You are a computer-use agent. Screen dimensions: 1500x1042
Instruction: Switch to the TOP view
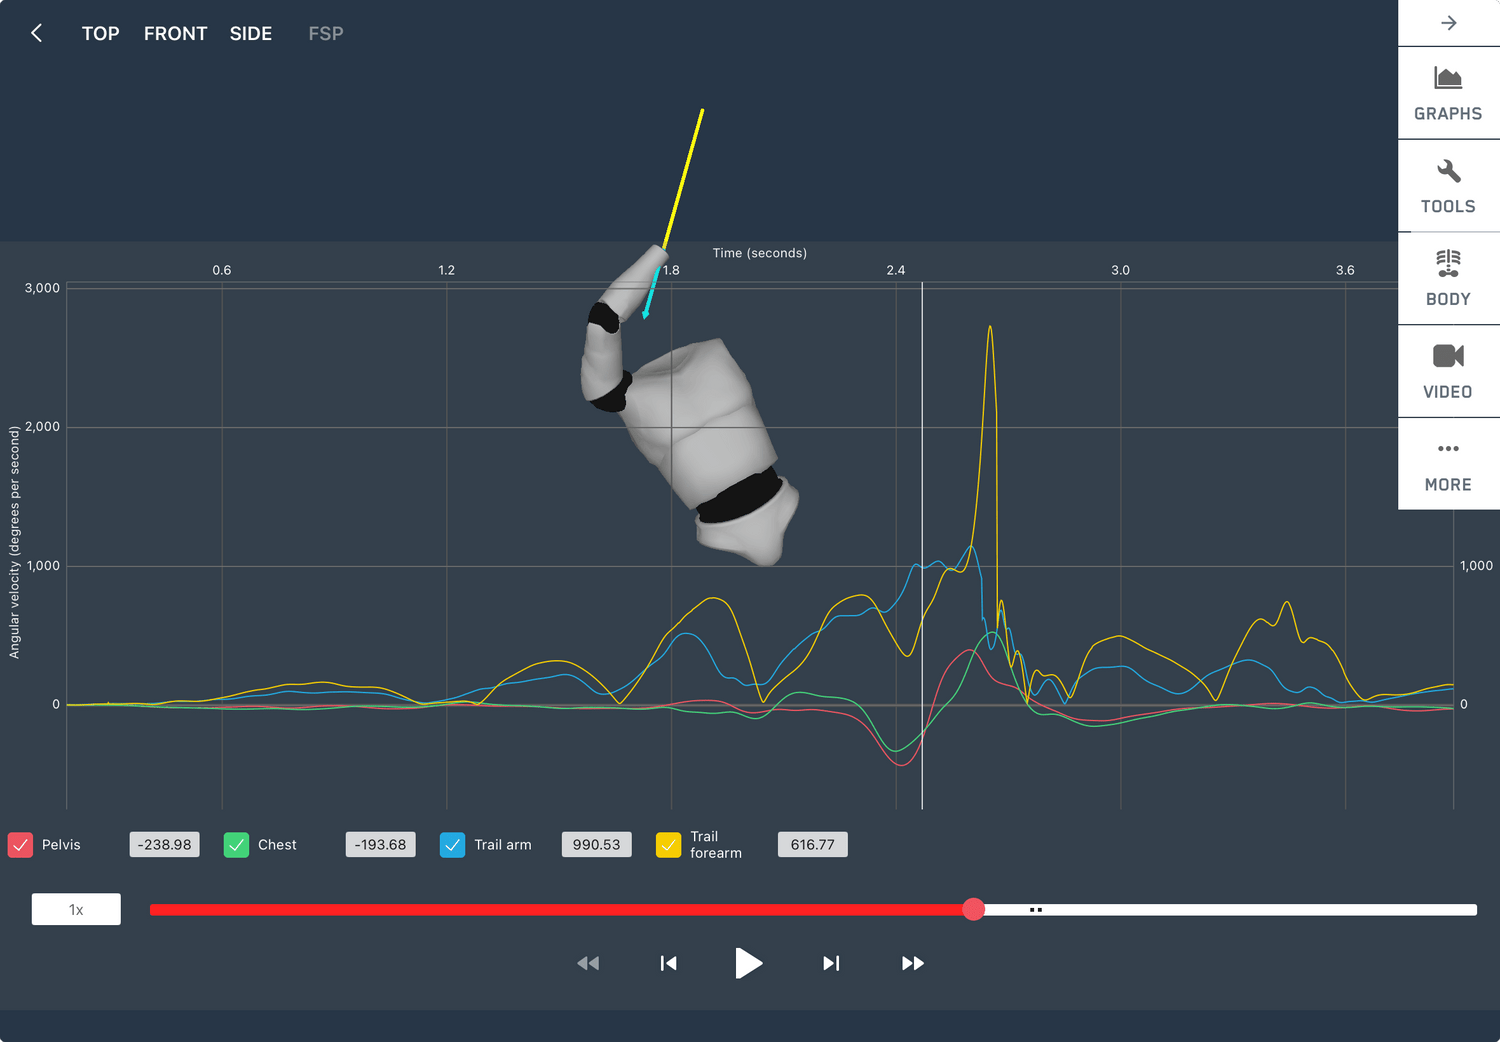[x=100, y=34]
